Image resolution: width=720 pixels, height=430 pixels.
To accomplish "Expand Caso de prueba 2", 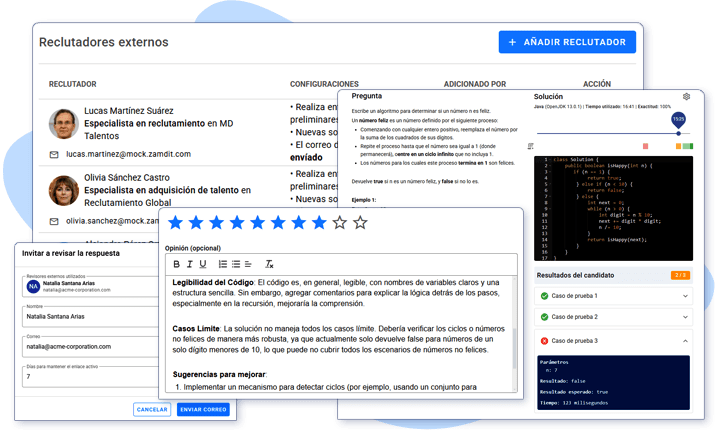I will pyautogui.click(x=685, y=317).
